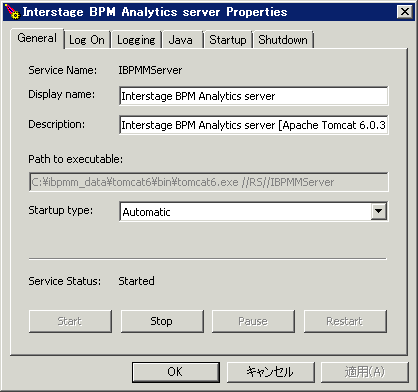Click the Startup type: label
Image resolution: width=418 pixels, height=392 pixels.
tap(61, 210)
